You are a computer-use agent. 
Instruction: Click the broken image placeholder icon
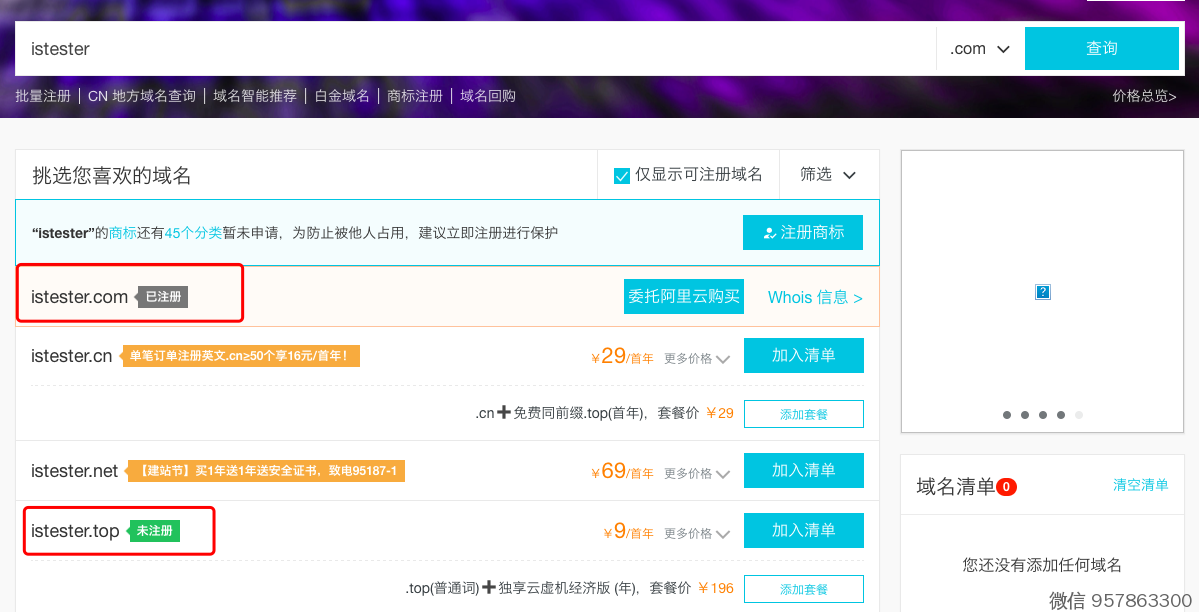point(1043,292)
